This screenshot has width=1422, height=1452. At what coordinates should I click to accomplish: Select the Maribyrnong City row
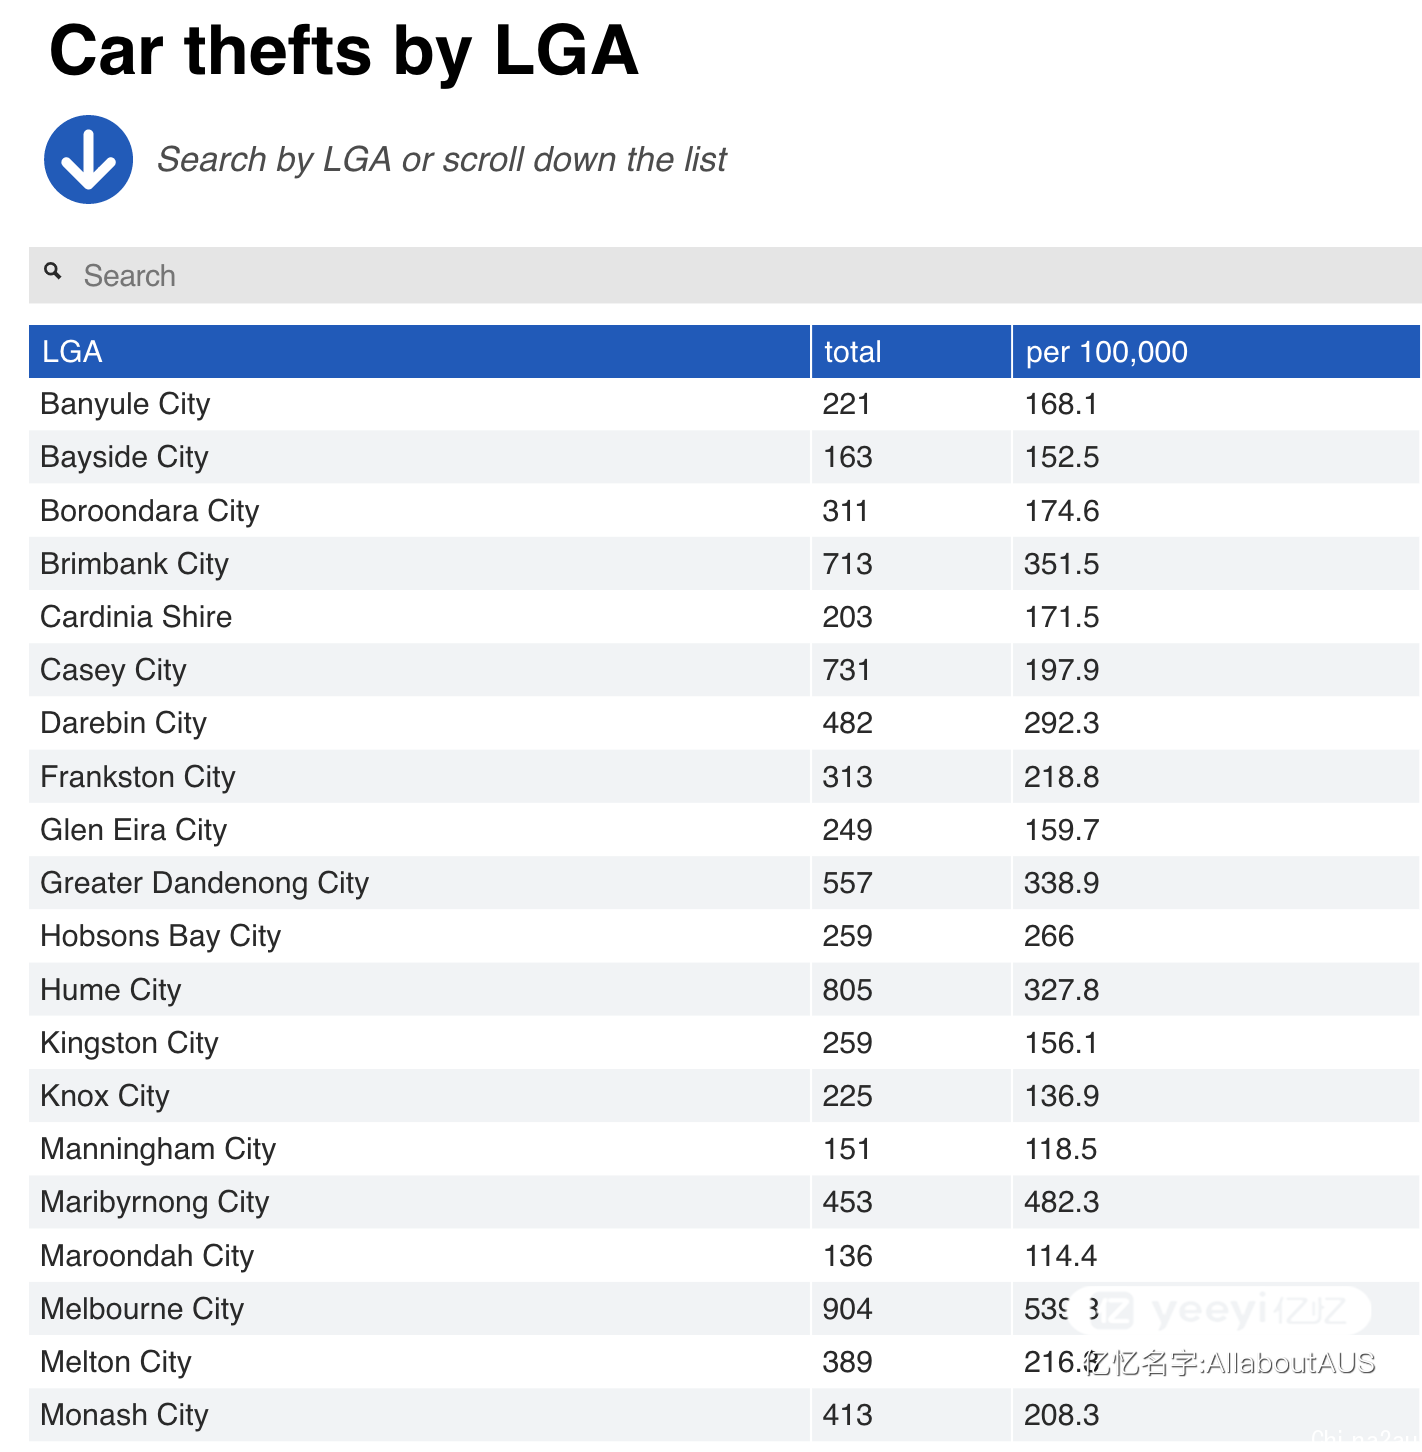(724, 1202)
